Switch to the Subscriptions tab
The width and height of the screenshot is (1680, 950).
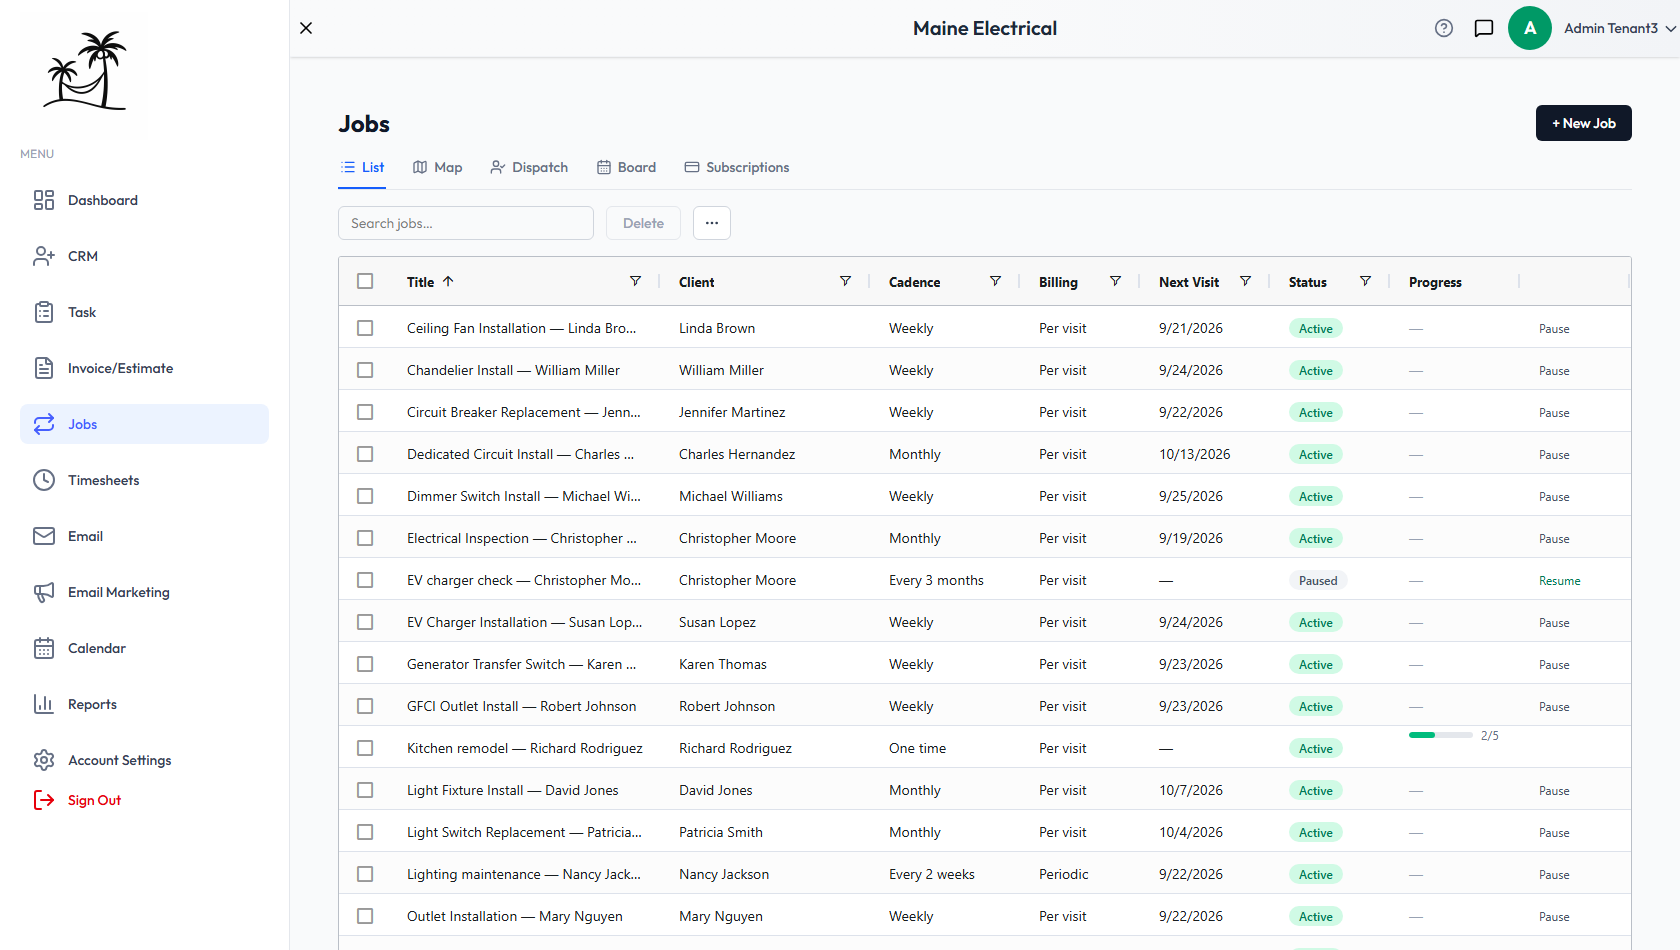pos(737,167)
